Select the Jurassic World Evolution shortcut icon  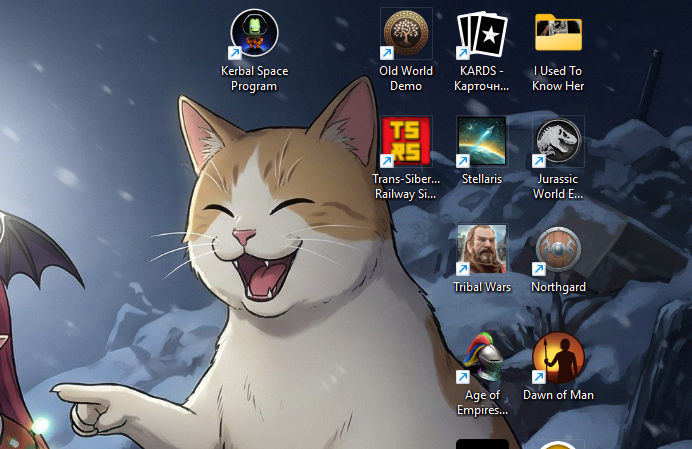click(x=558, y=141)
